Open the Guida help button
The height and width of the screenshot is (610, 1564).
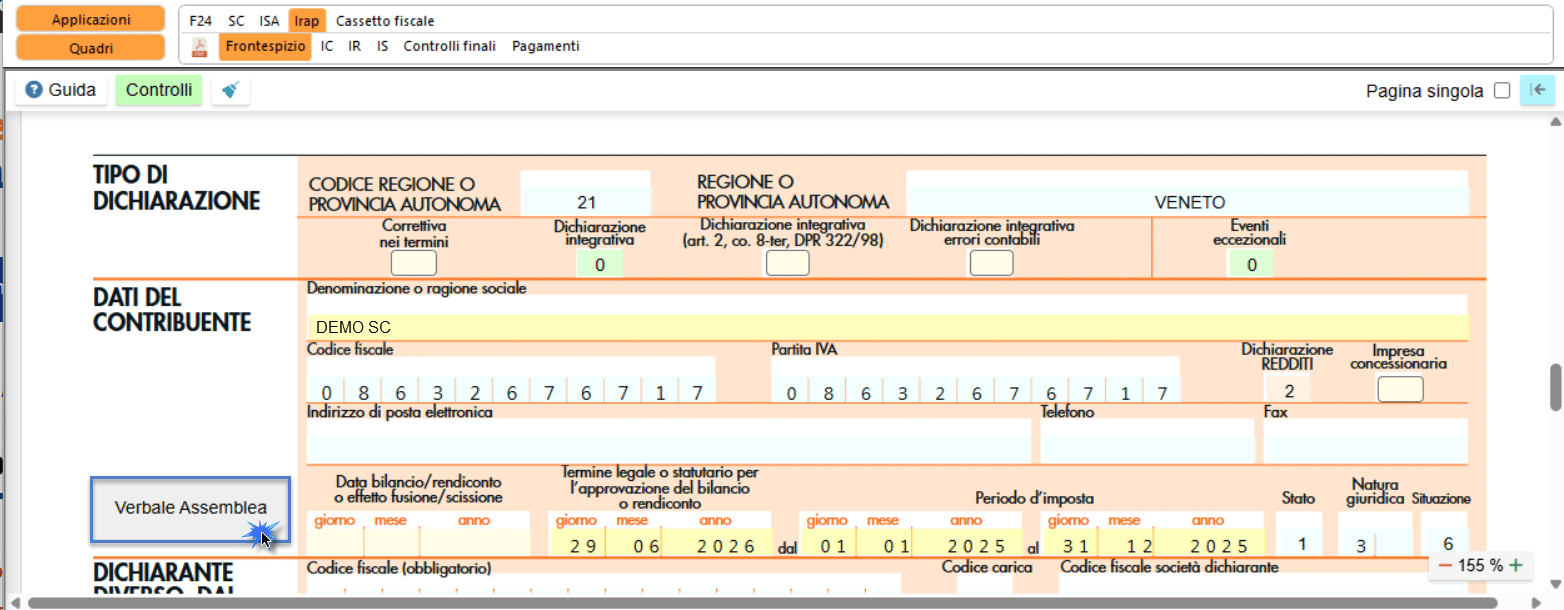(61, 90)
